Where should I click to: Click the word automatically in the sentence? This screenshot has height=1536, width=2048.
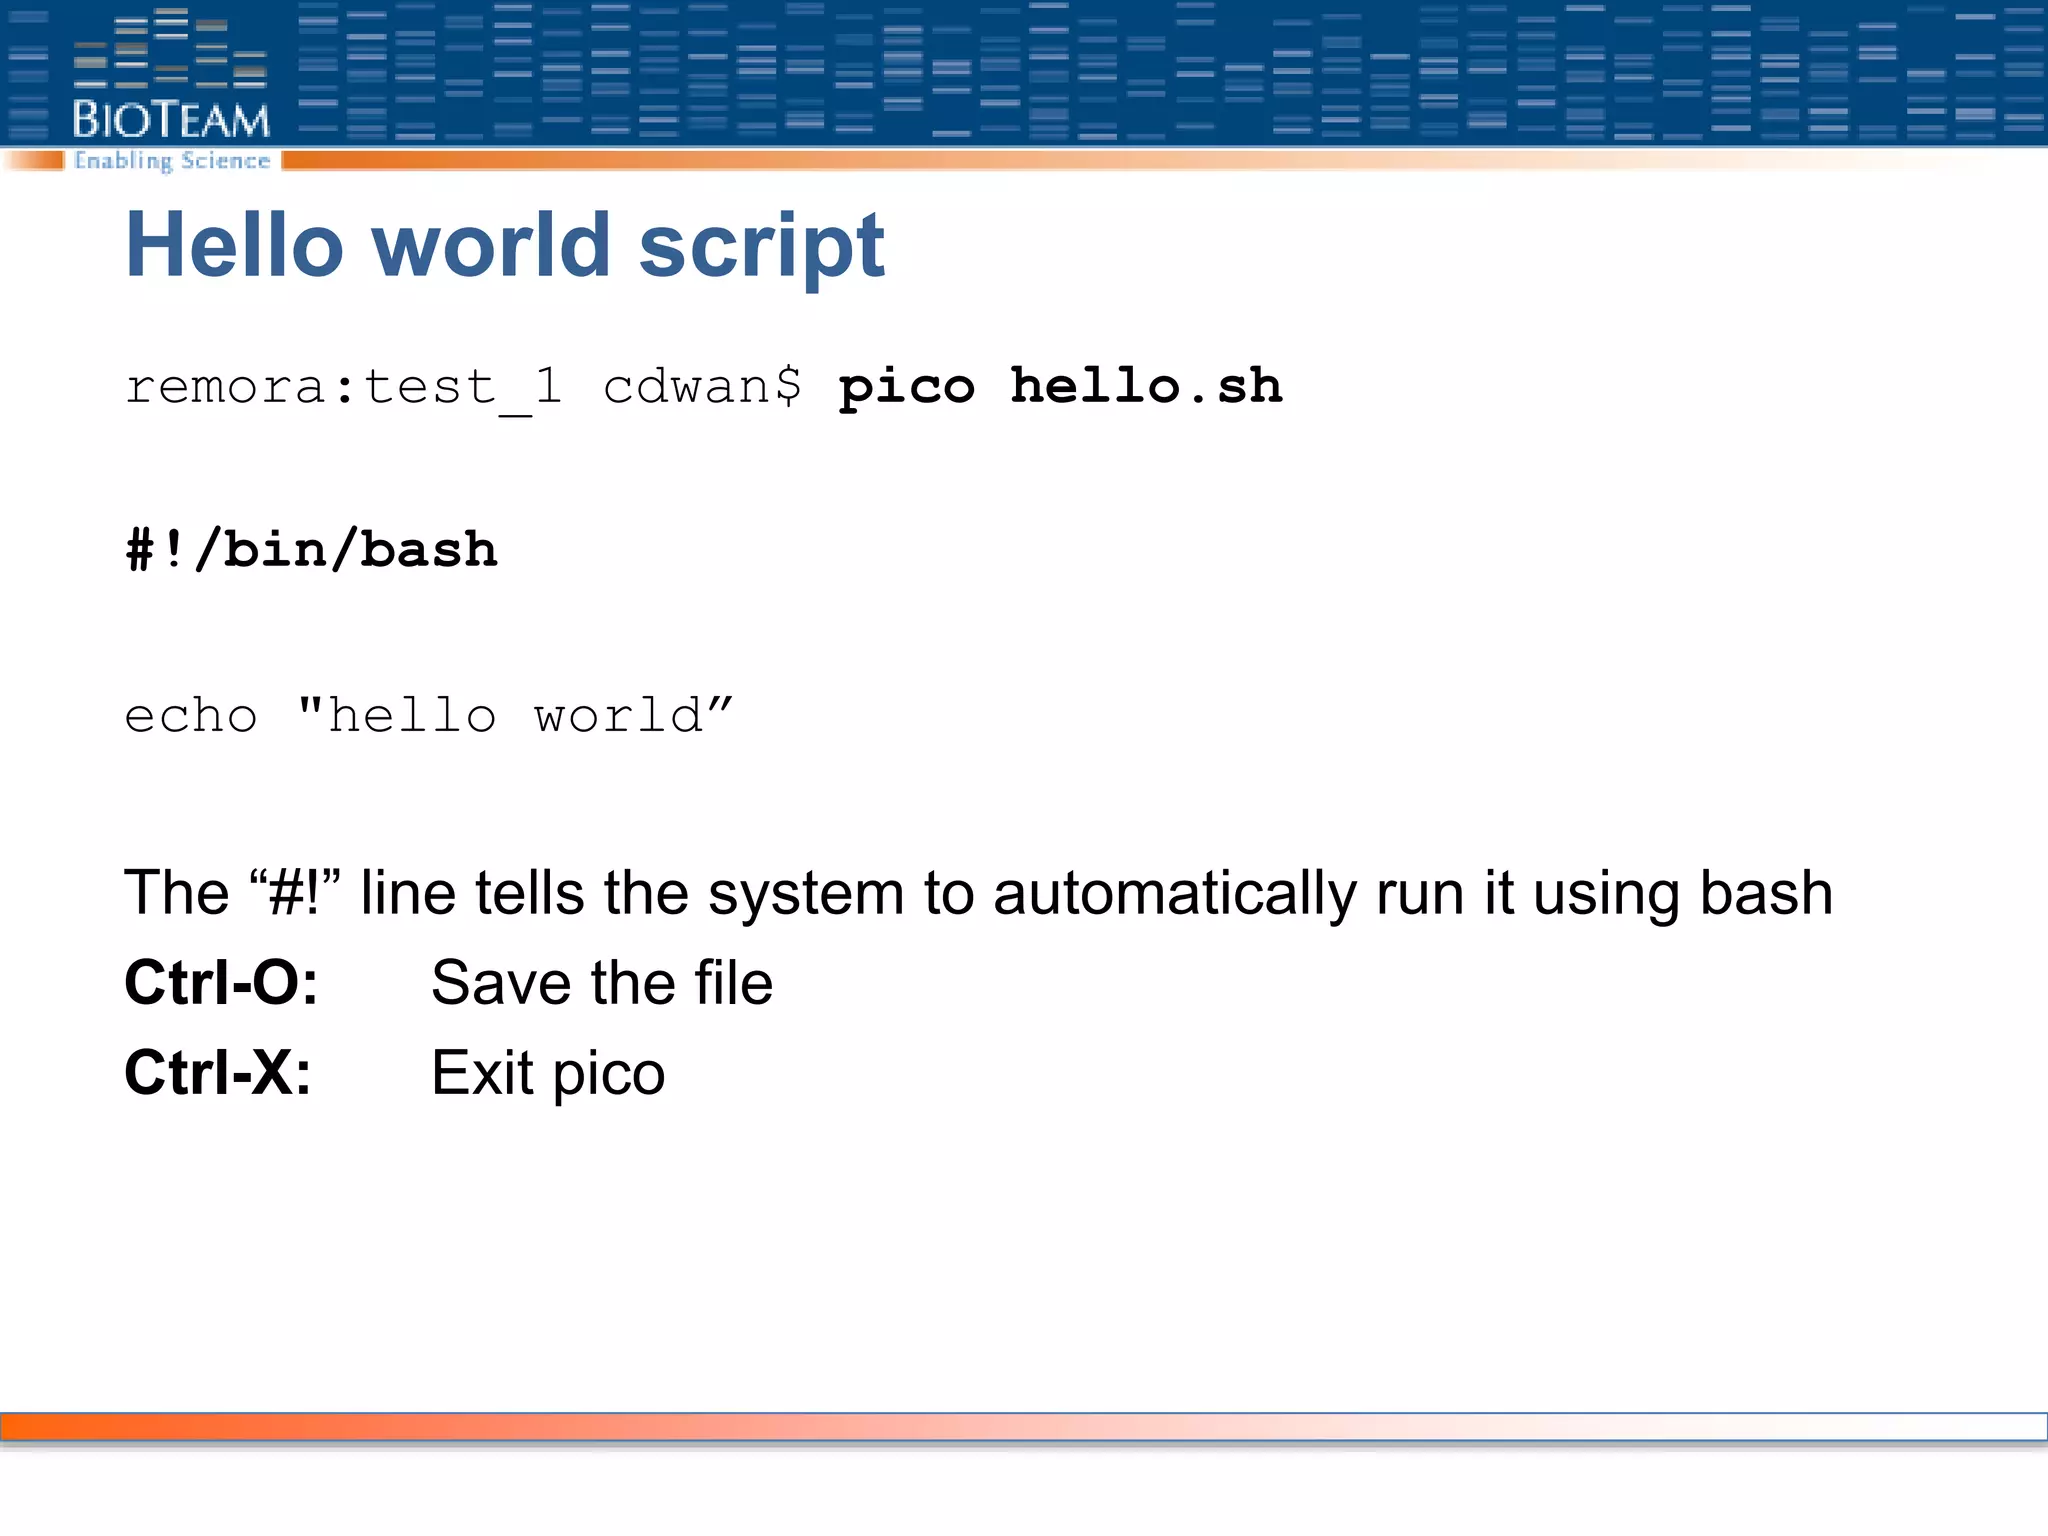coord(1174,892)
